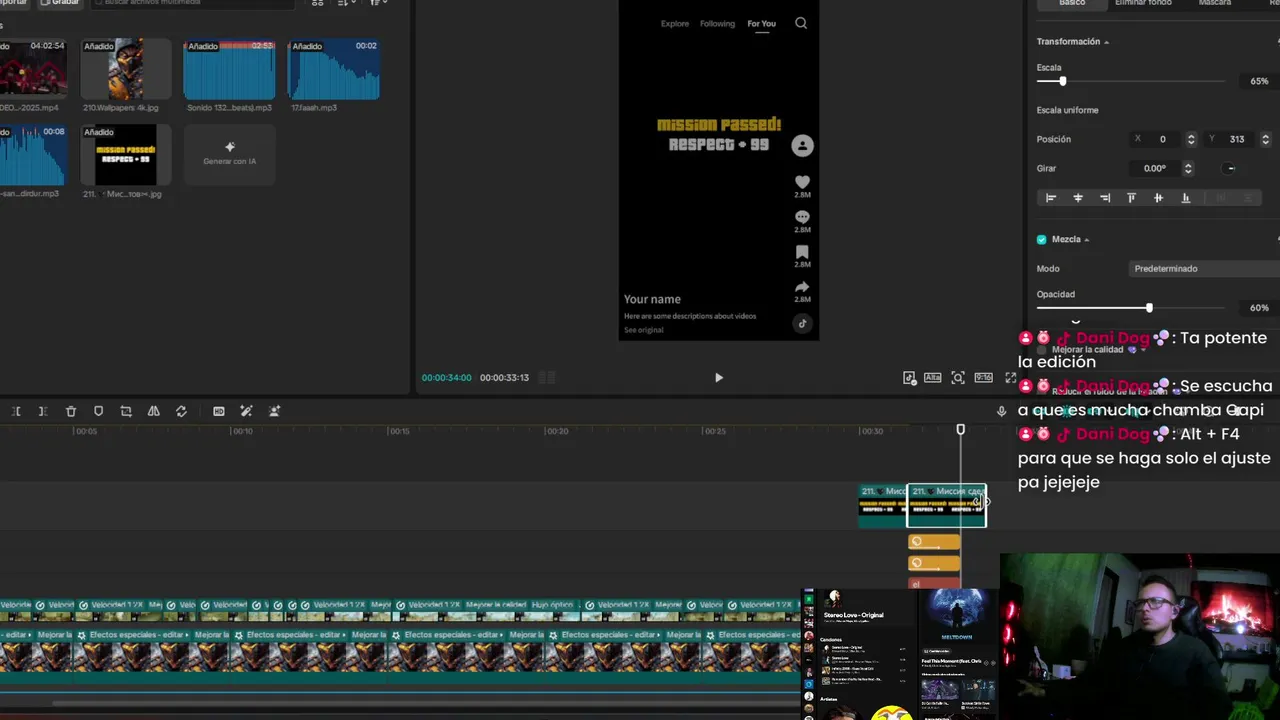Click the focus frame icon below the preview

coord(958,377)
